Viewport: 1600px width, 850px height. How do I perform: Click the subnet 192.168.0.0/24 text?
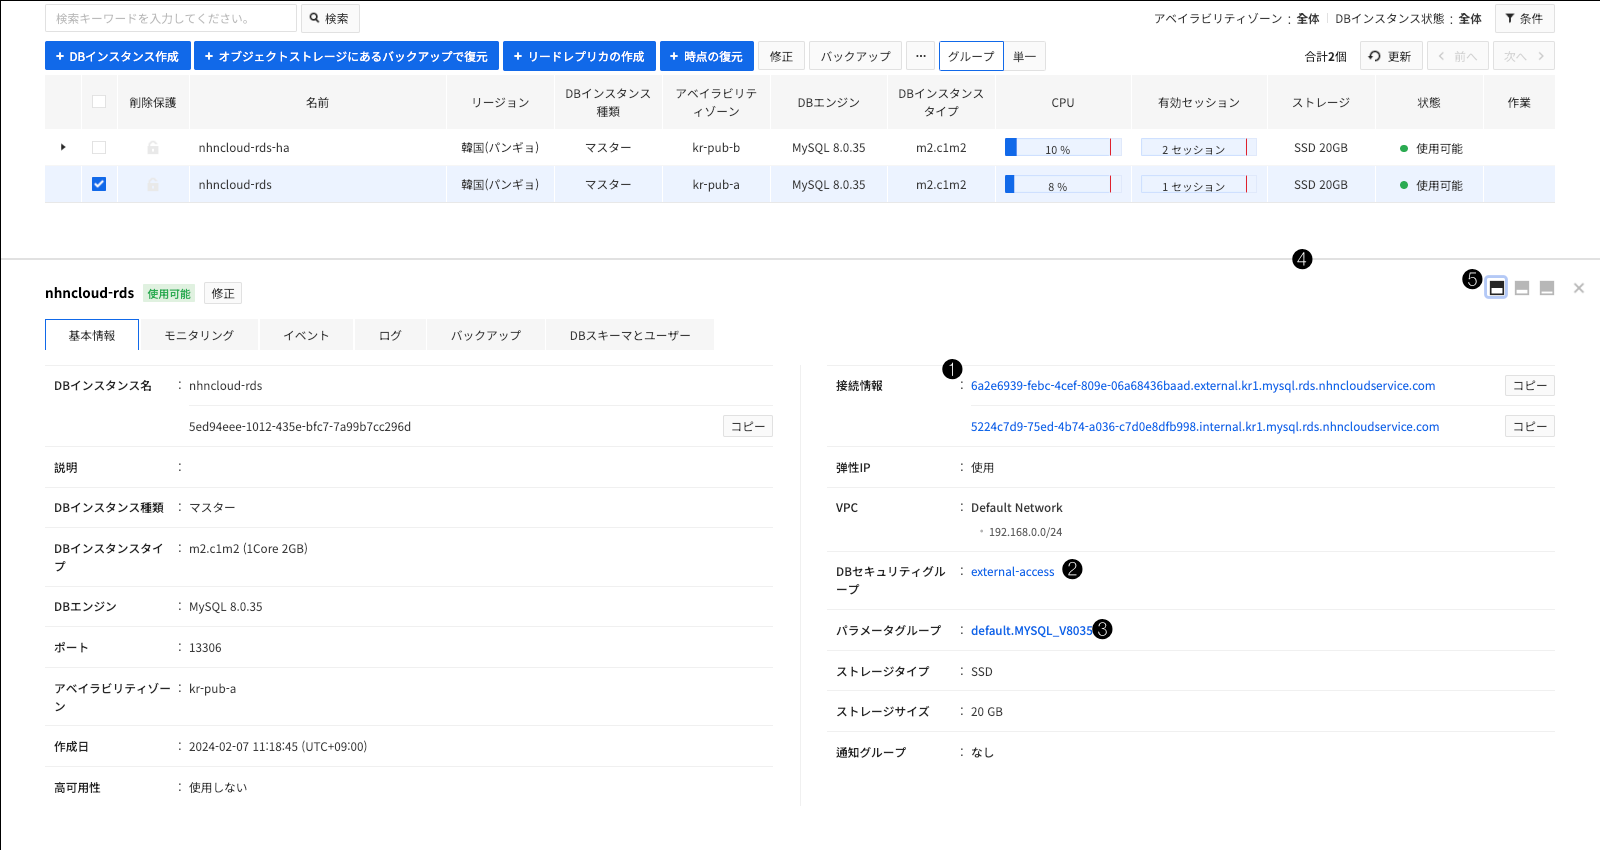[x=1025, y=532]
